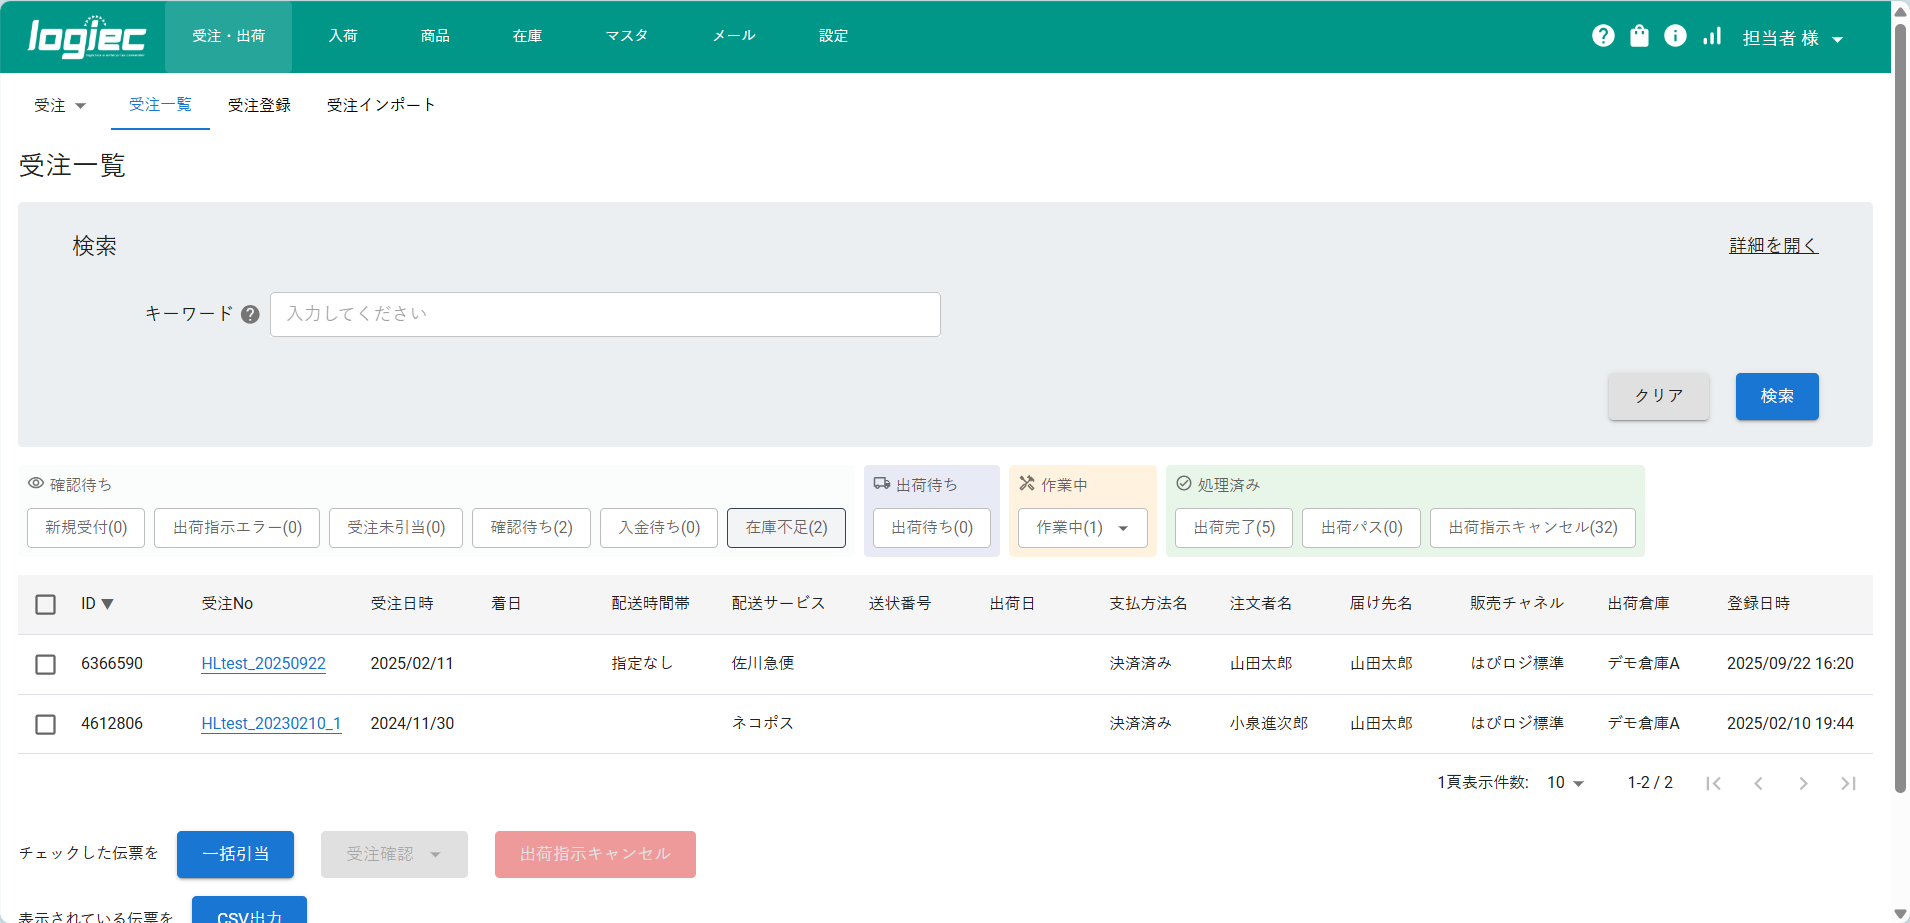
Task: Click the information circle icon in header
Action: (x=1675, y=36)
